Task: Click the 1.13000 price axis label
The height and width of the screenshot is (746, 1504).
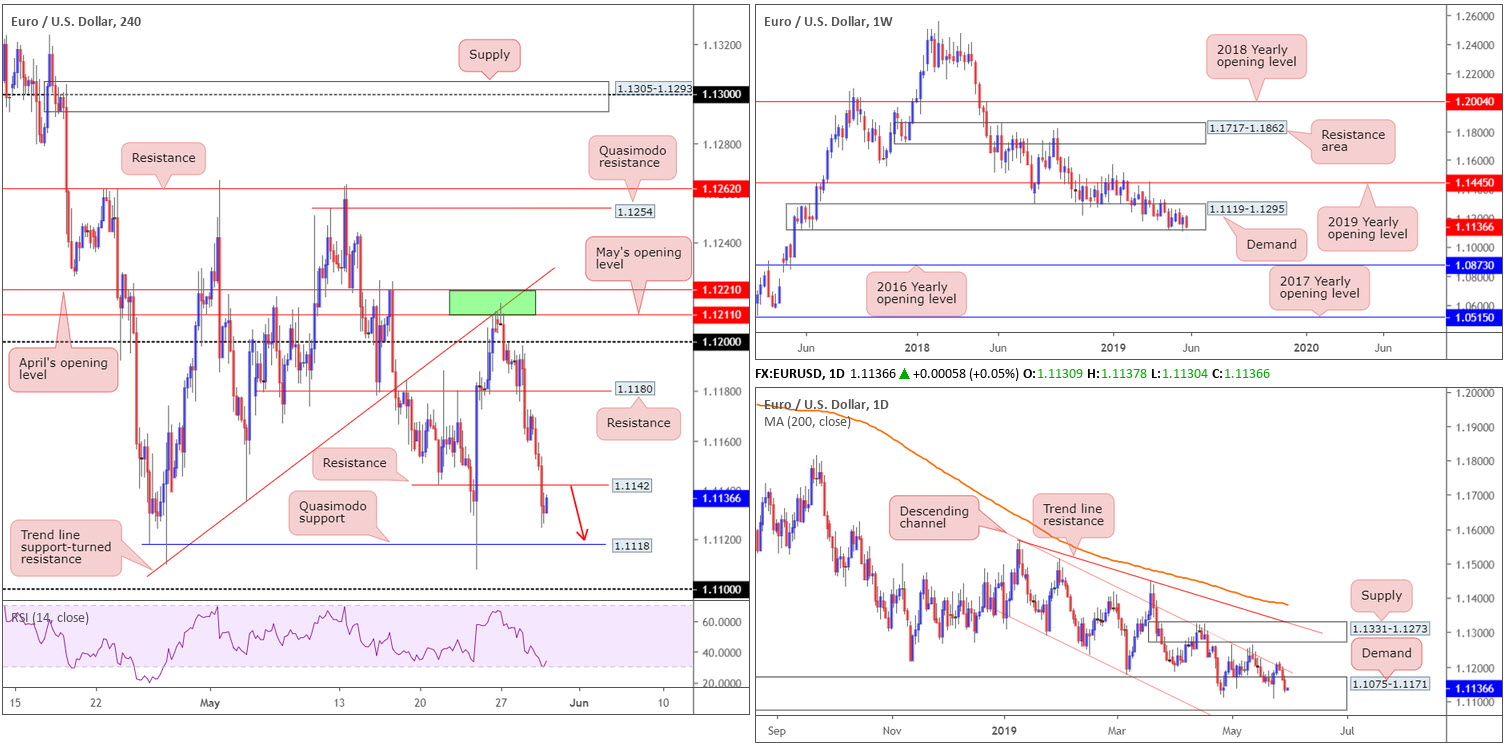Action: coord(720,94)
